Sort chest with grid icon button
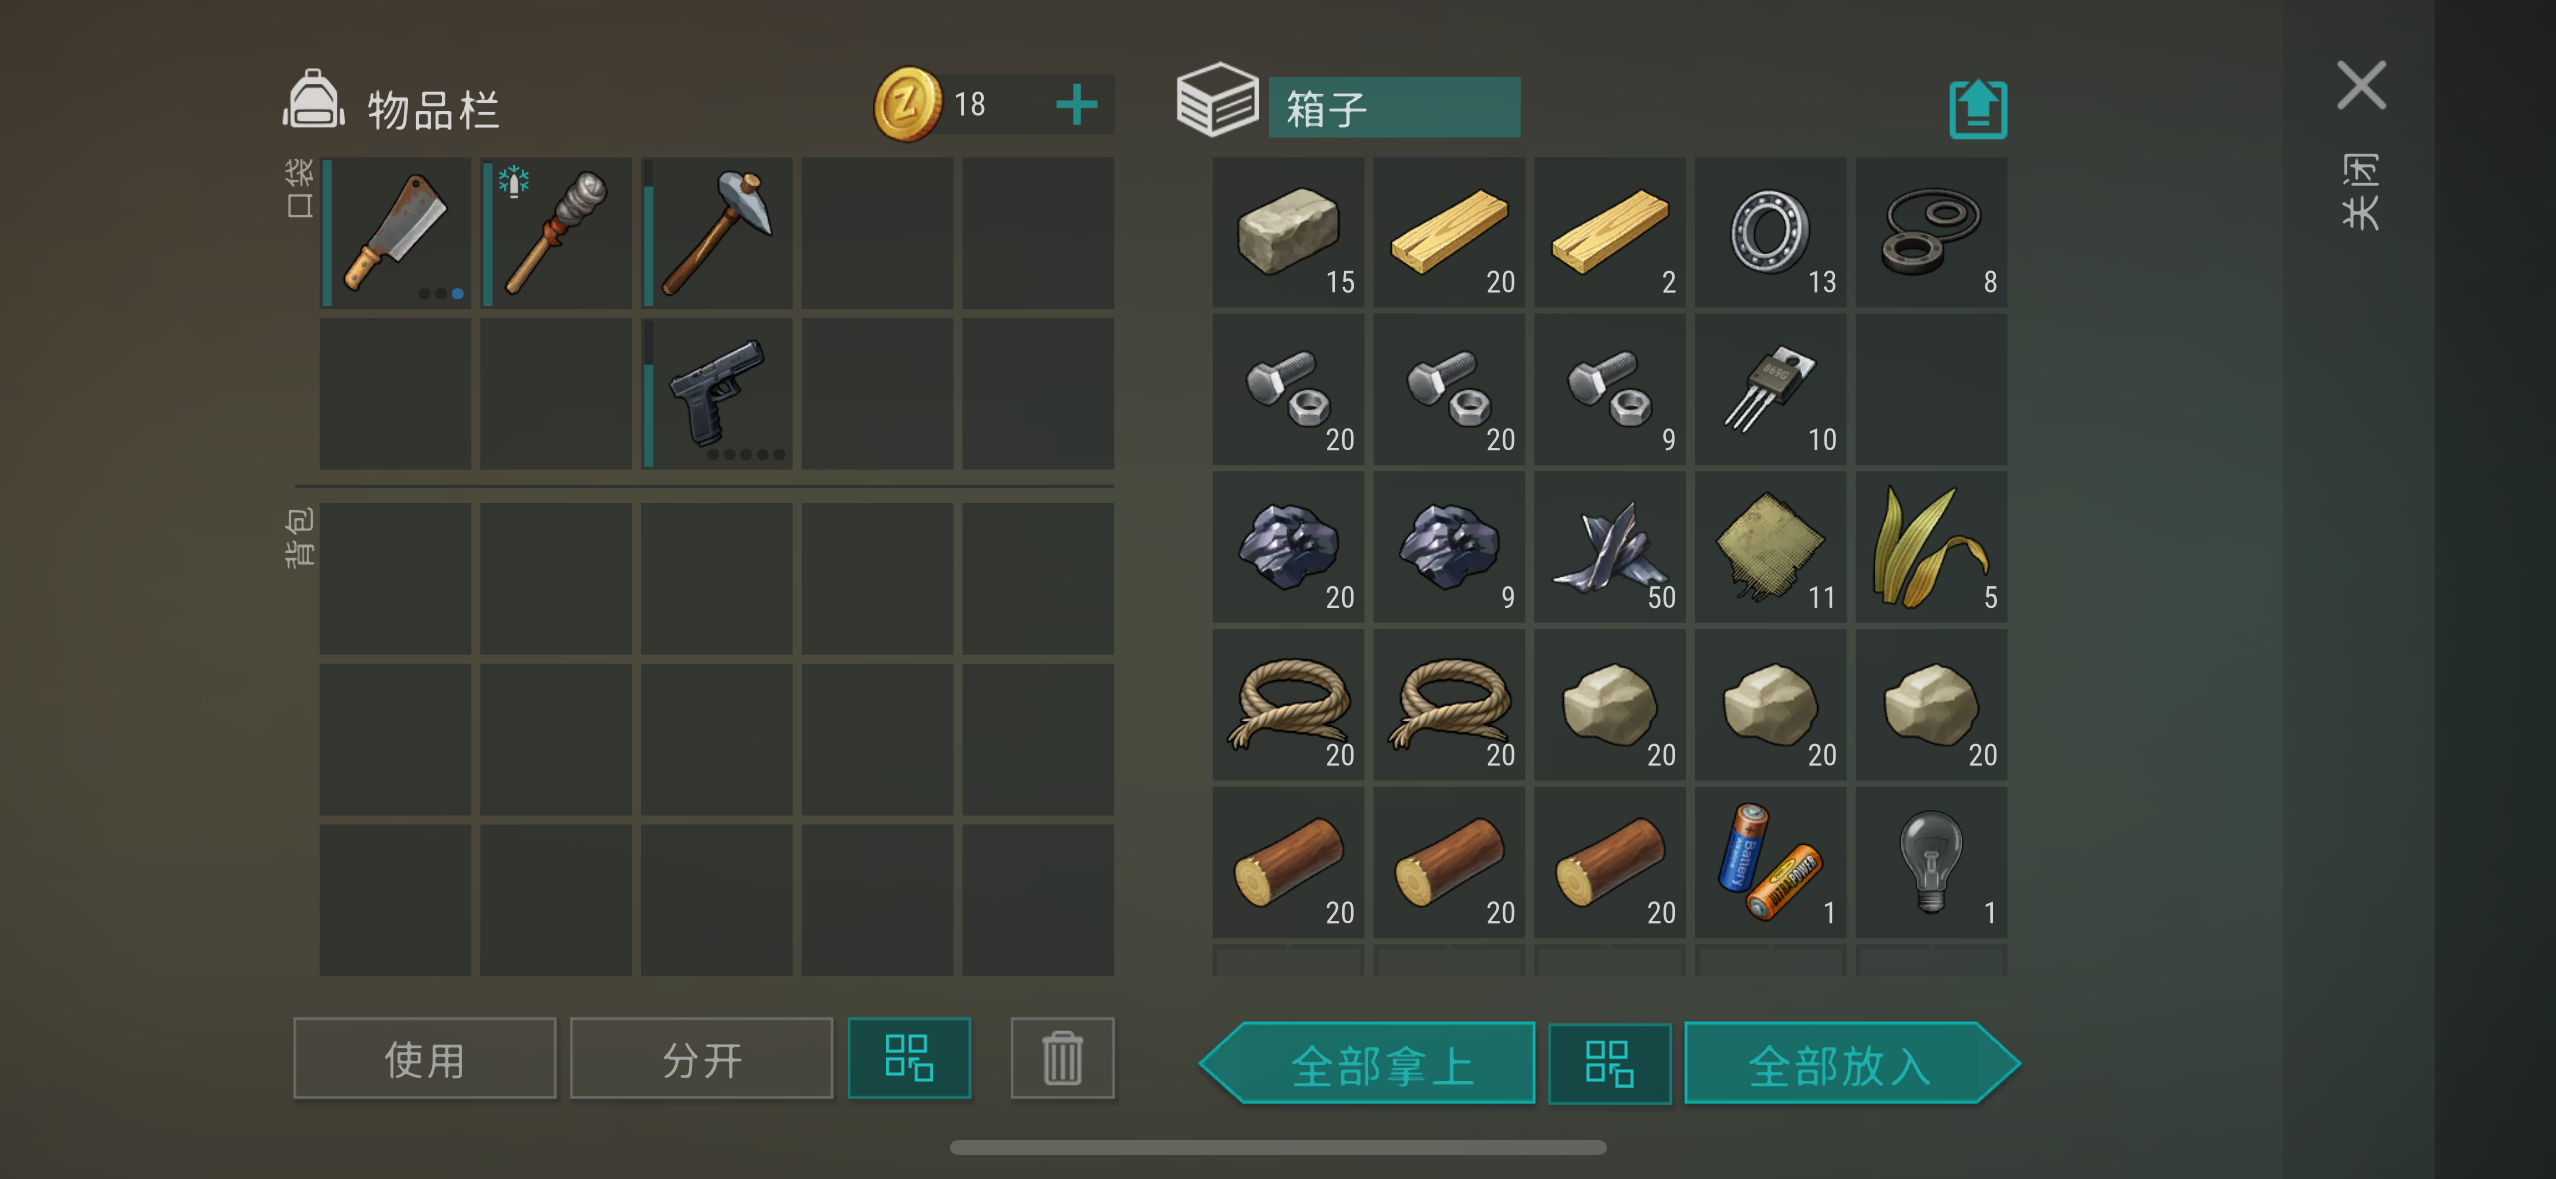2556x1179 pixels. pyautogui.click(x=1610, y=1064)
